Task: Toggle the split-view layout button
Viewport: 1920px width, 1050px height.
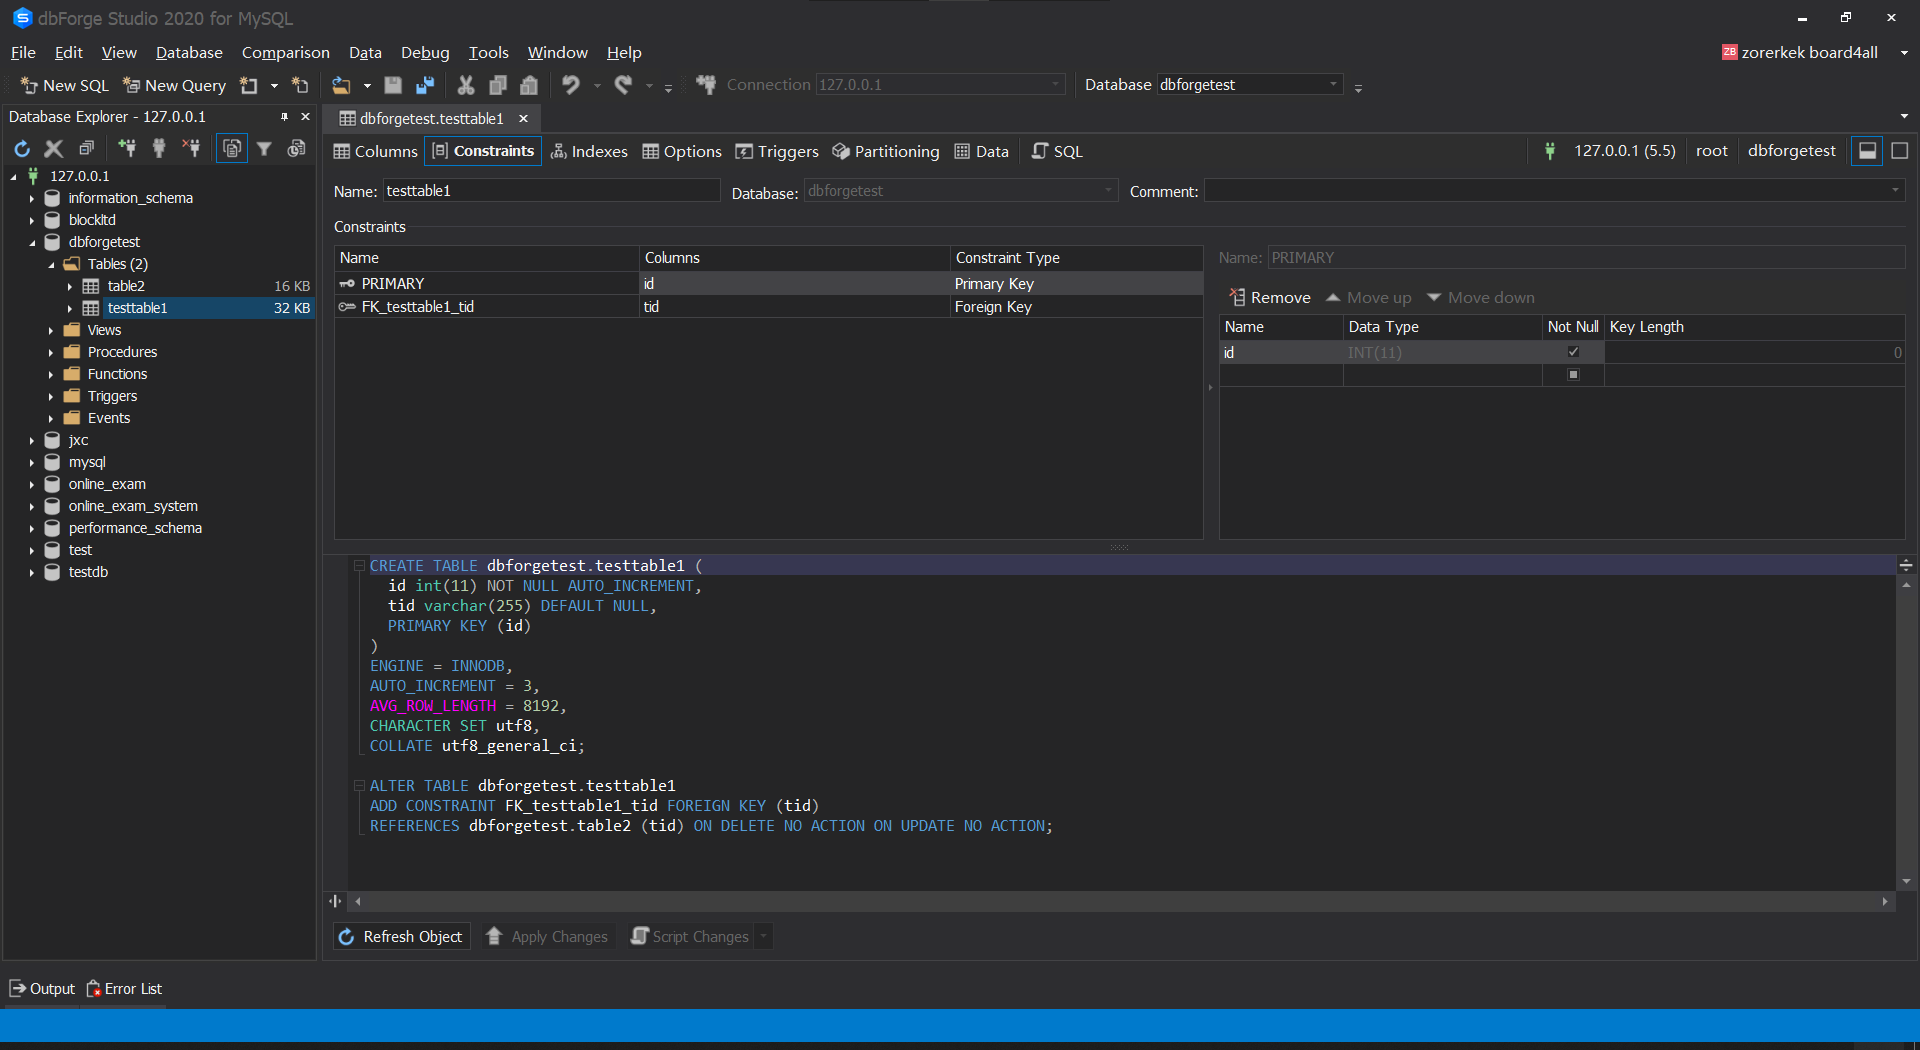Action: click(1867, 151)
